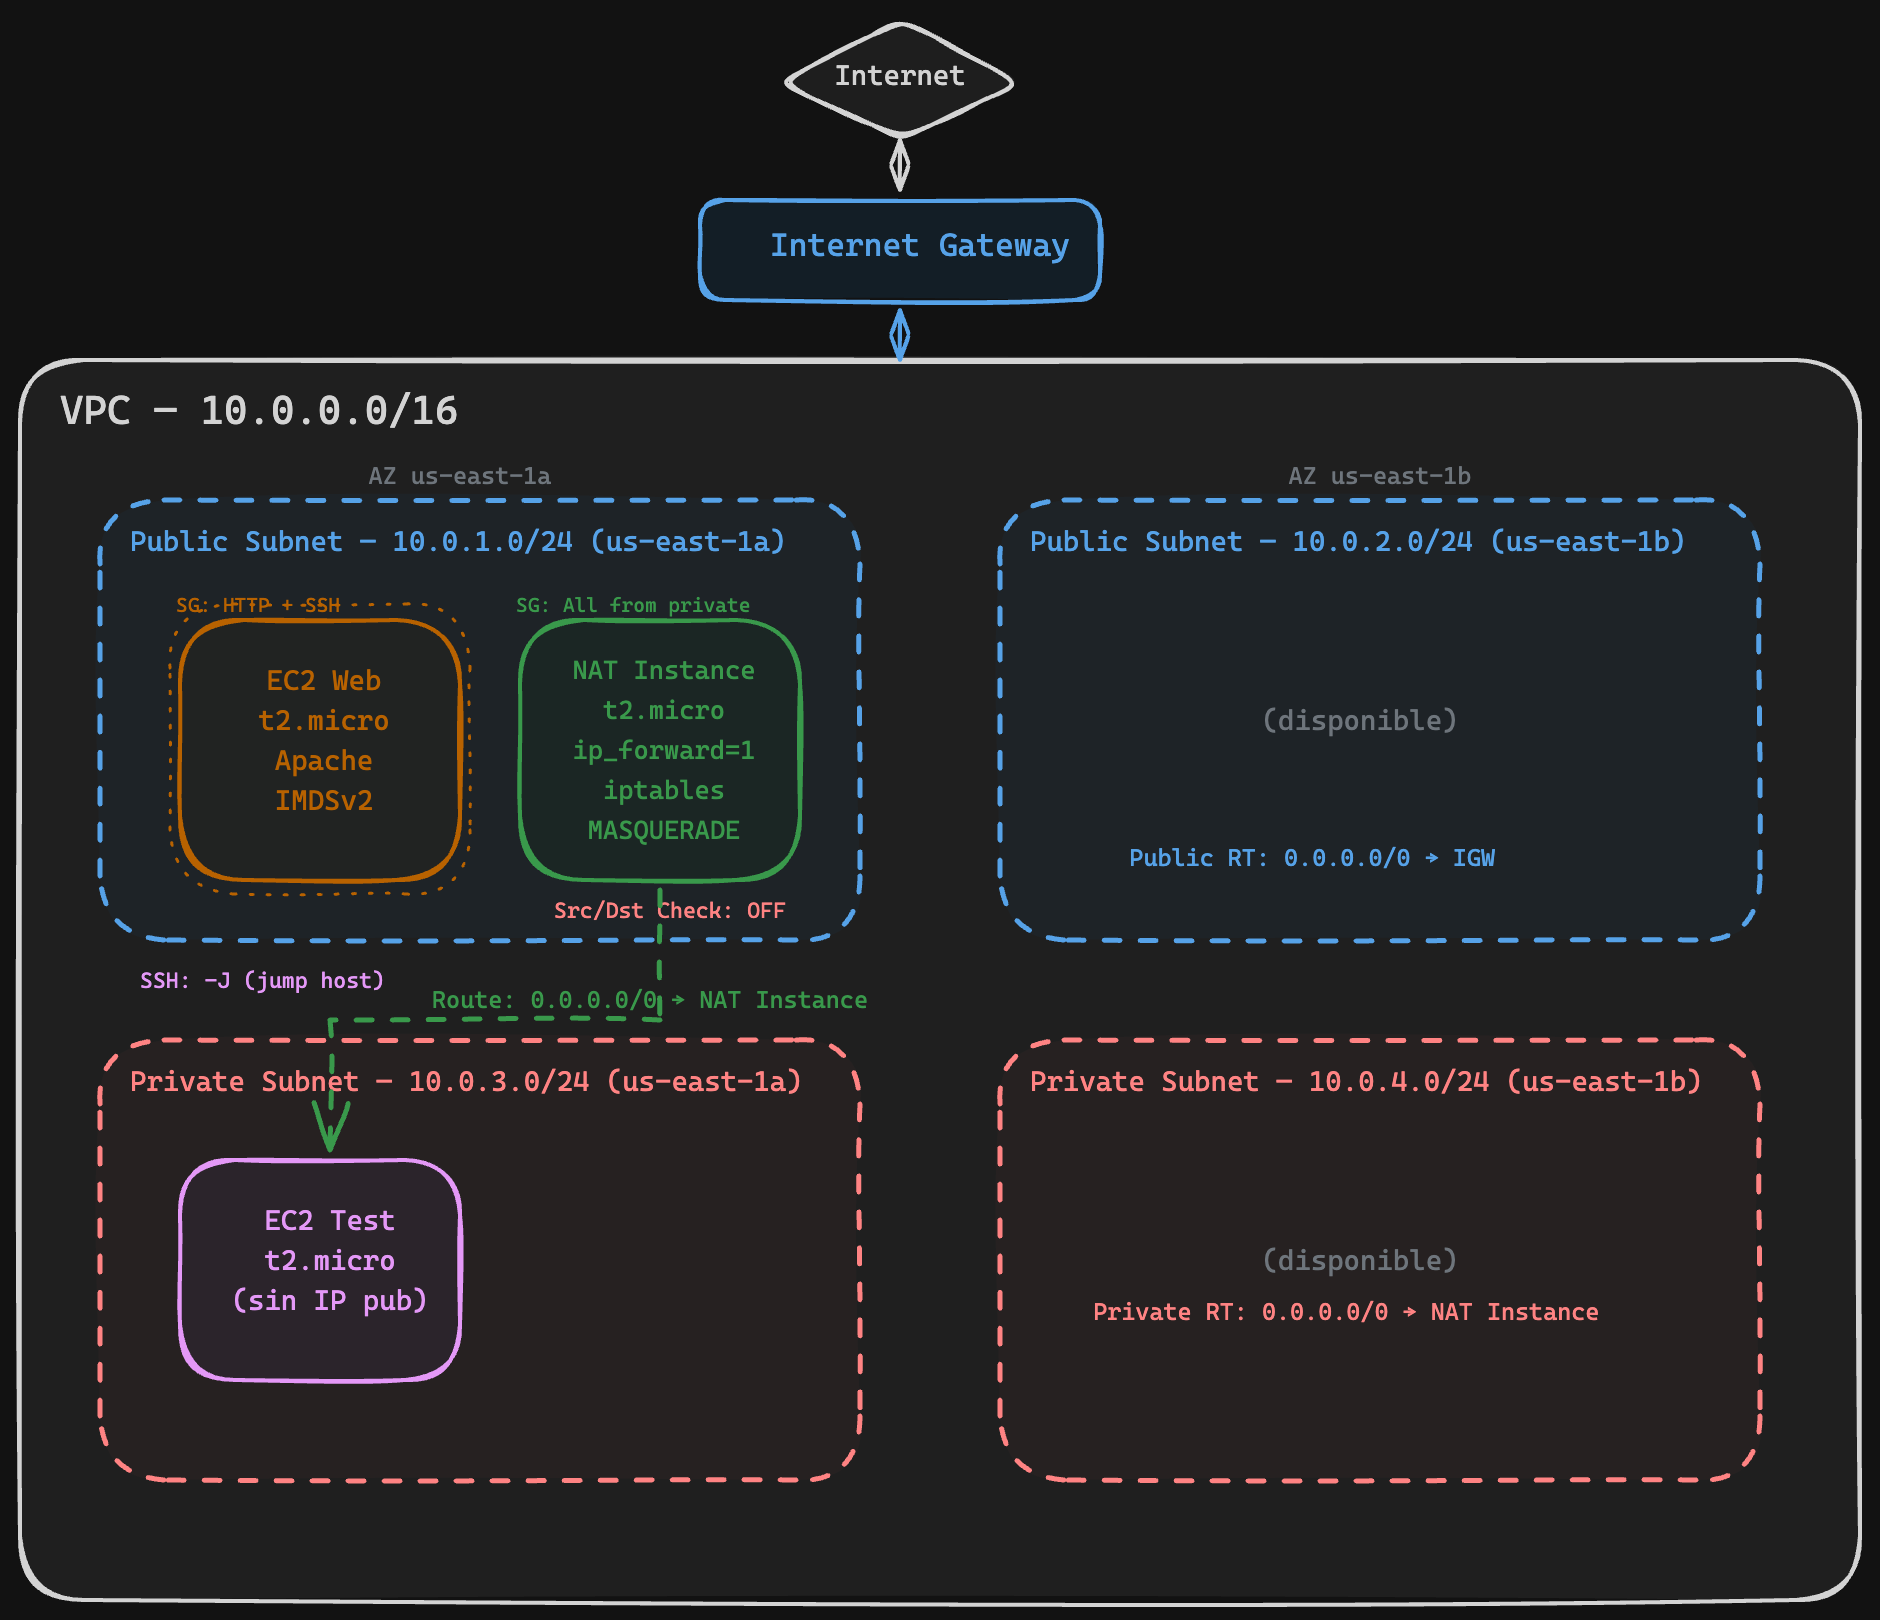Click the AZ us-east-1b heading
Image resolution: width=1880 pixels, height=1620 pixels.
(1379, 476)
